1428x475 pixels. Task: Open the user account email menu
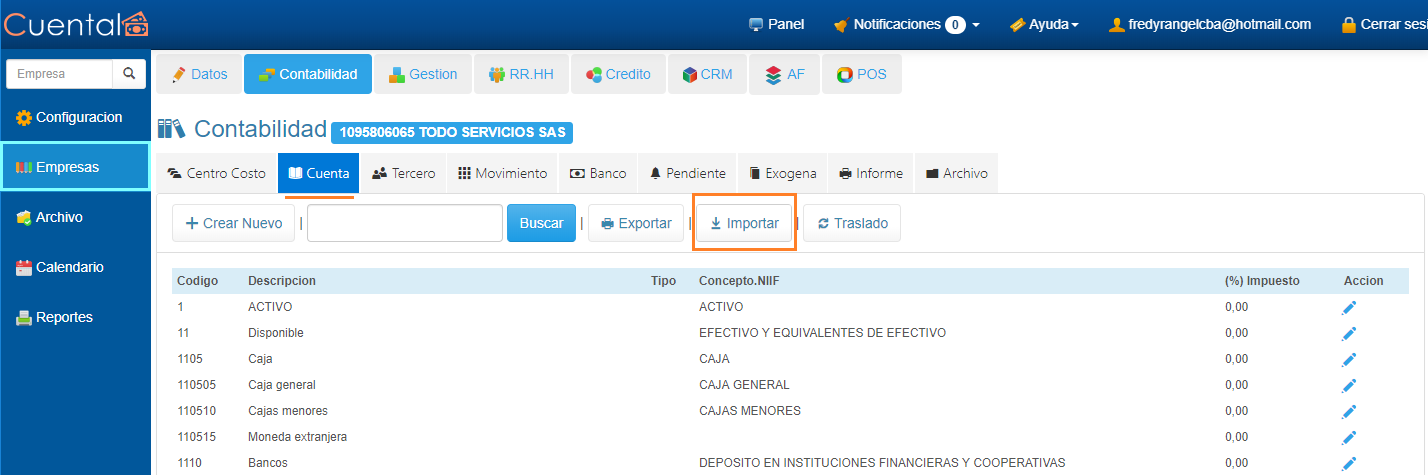[x=1210, y=24]
